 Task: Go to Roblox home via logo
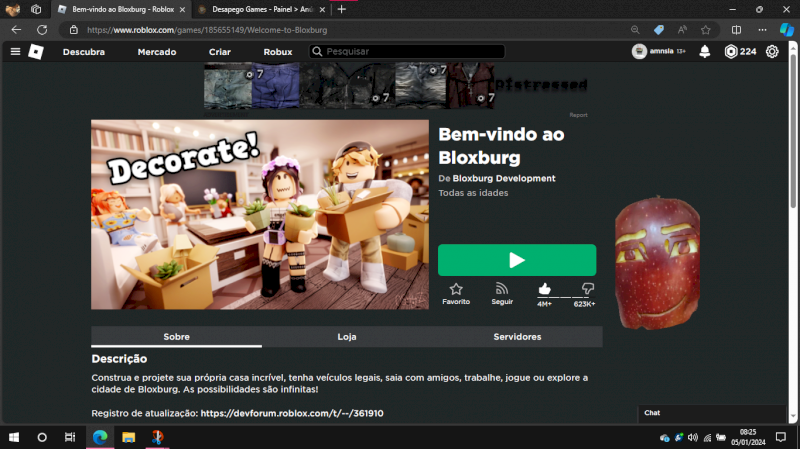coord(36,52)
